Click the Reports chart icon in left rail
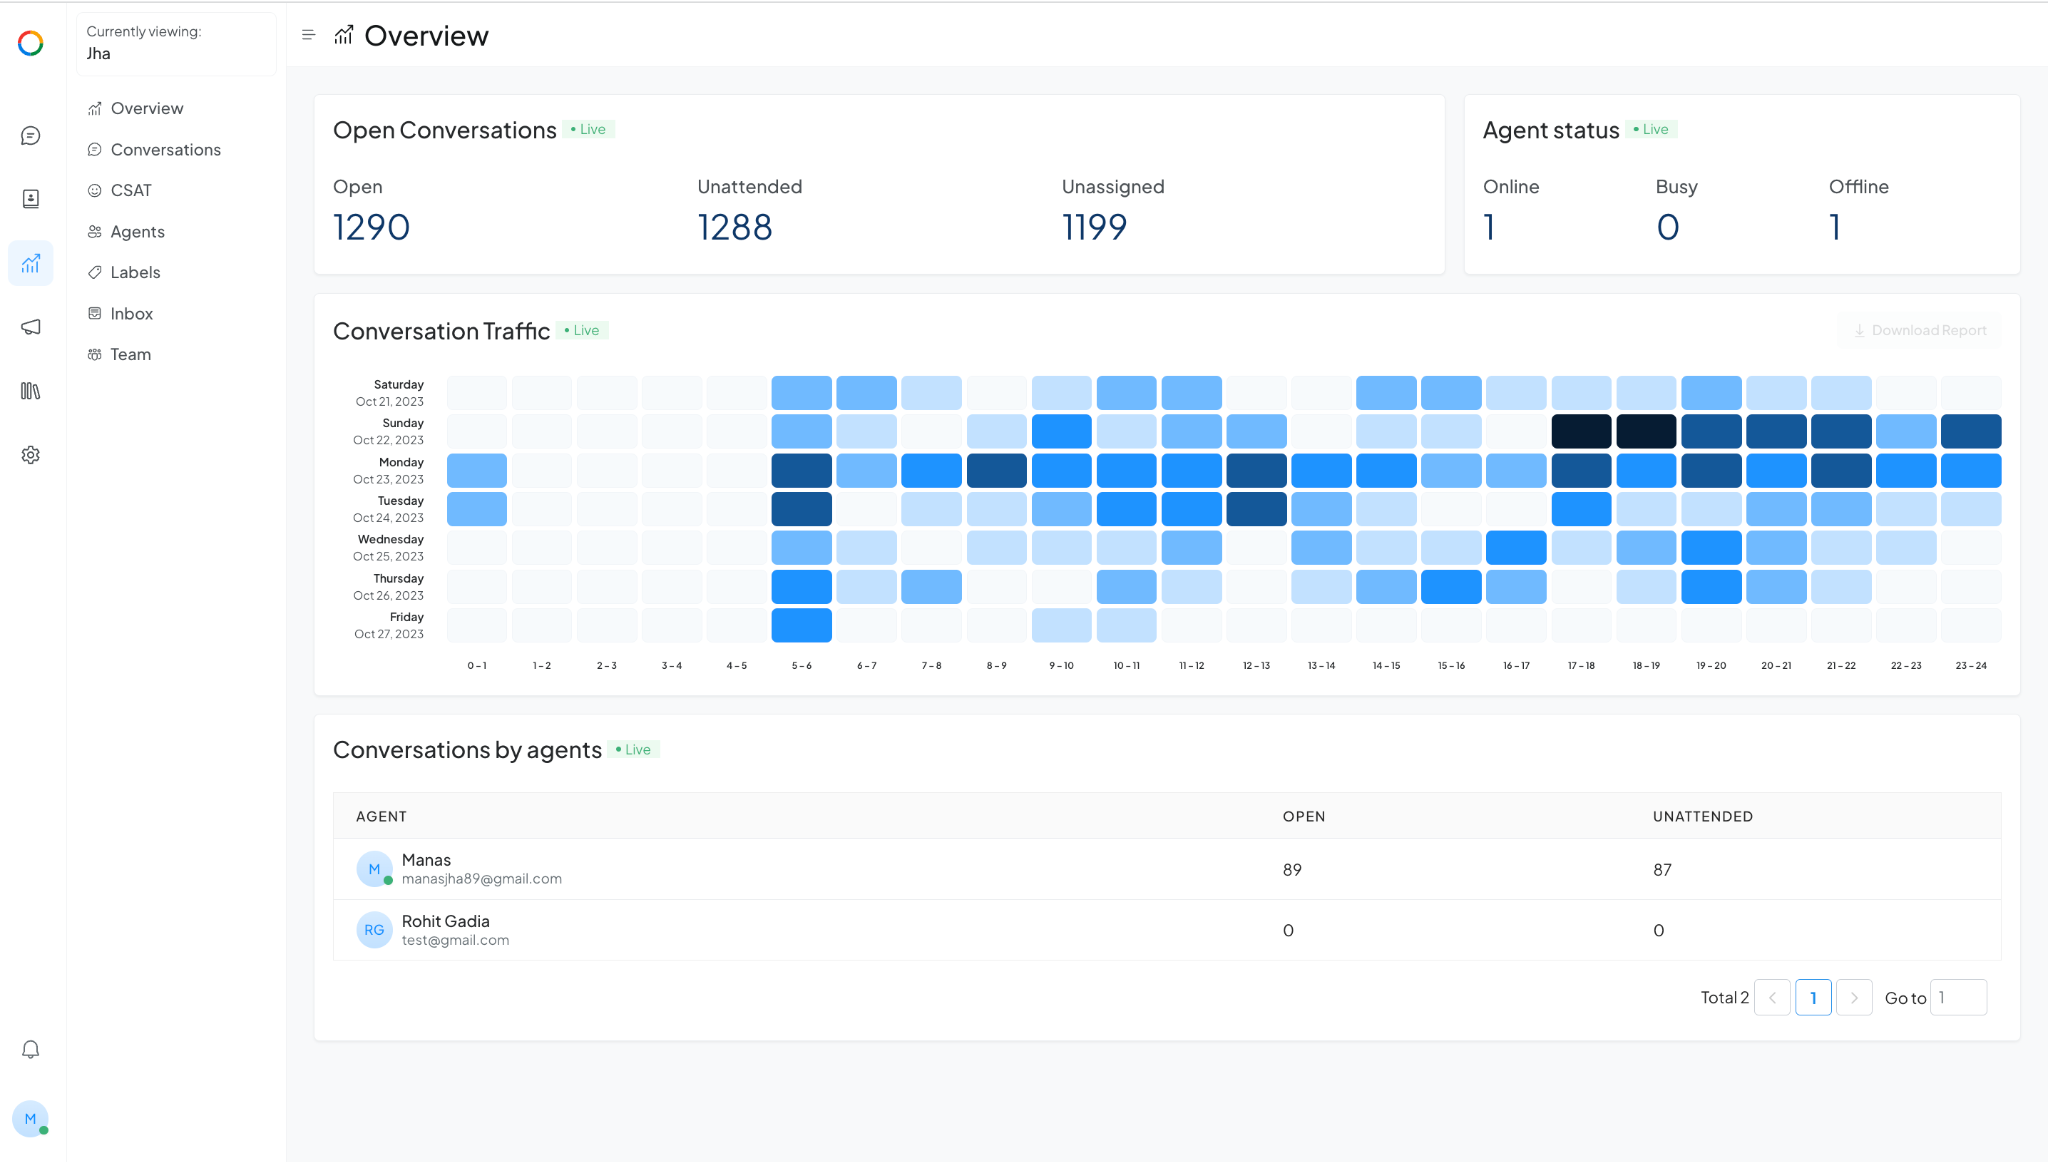Screen dimensions: 2048x1162 click(31, 263)
